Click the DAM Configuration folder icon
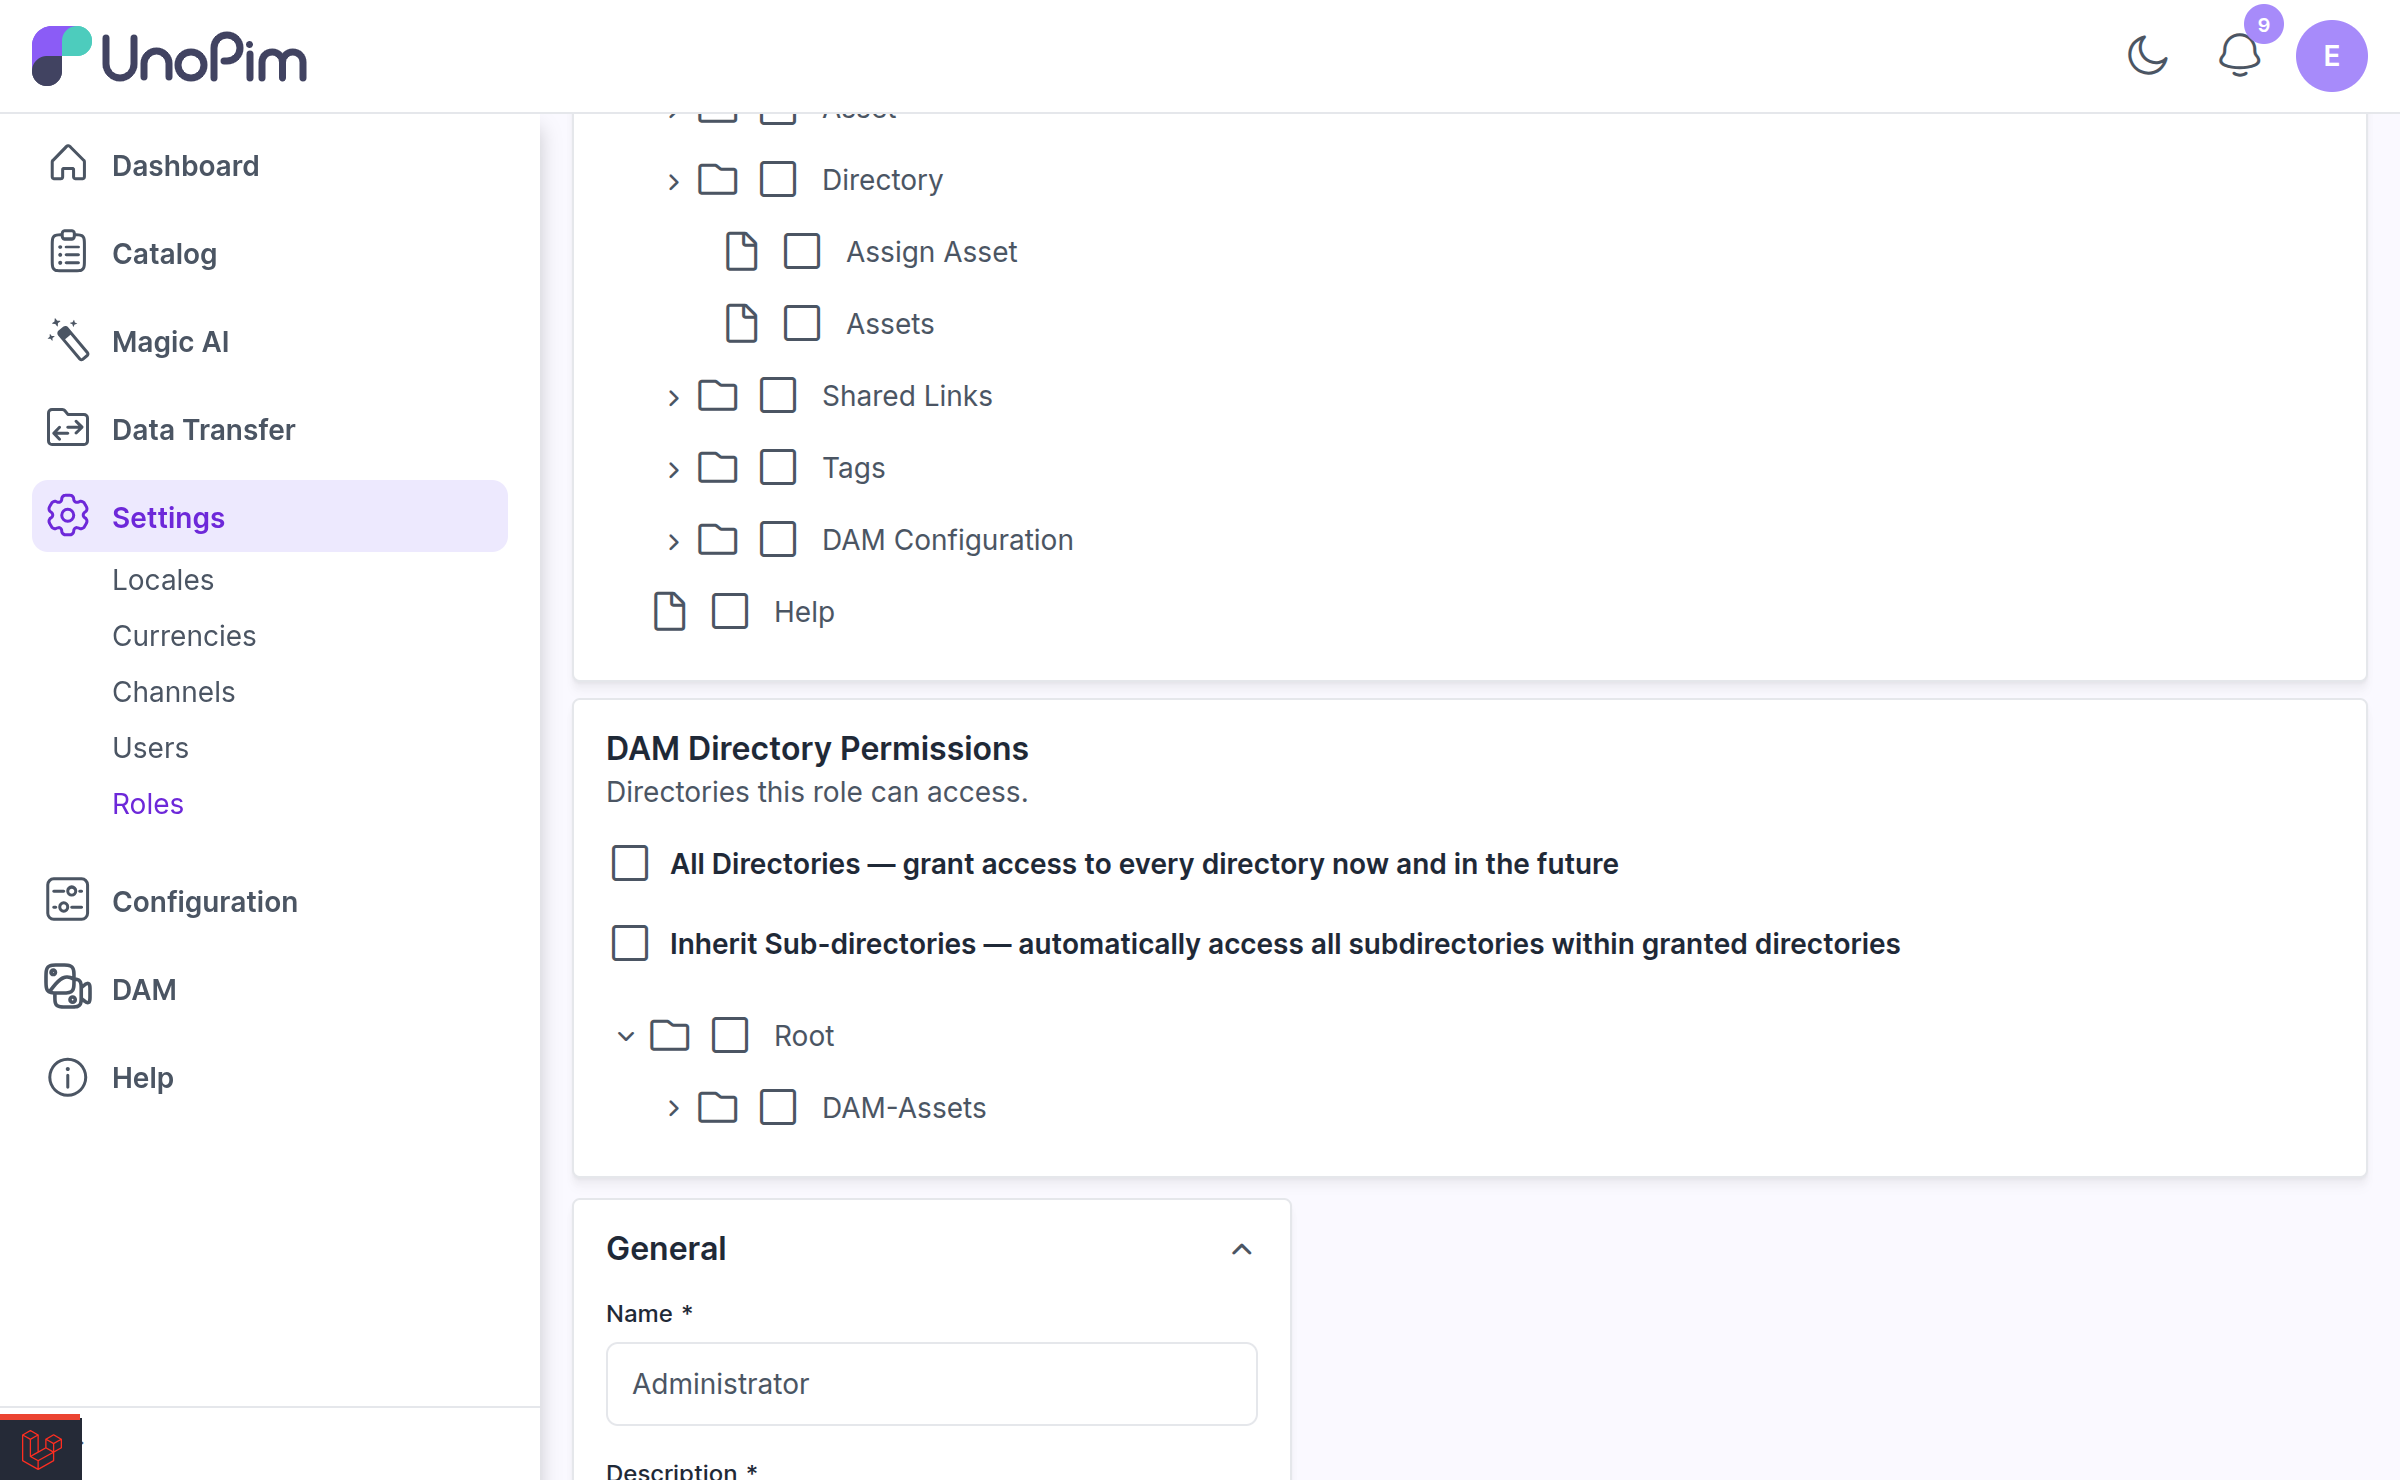The height and width of the screenshot is (1480, 2400). (718, 540)
